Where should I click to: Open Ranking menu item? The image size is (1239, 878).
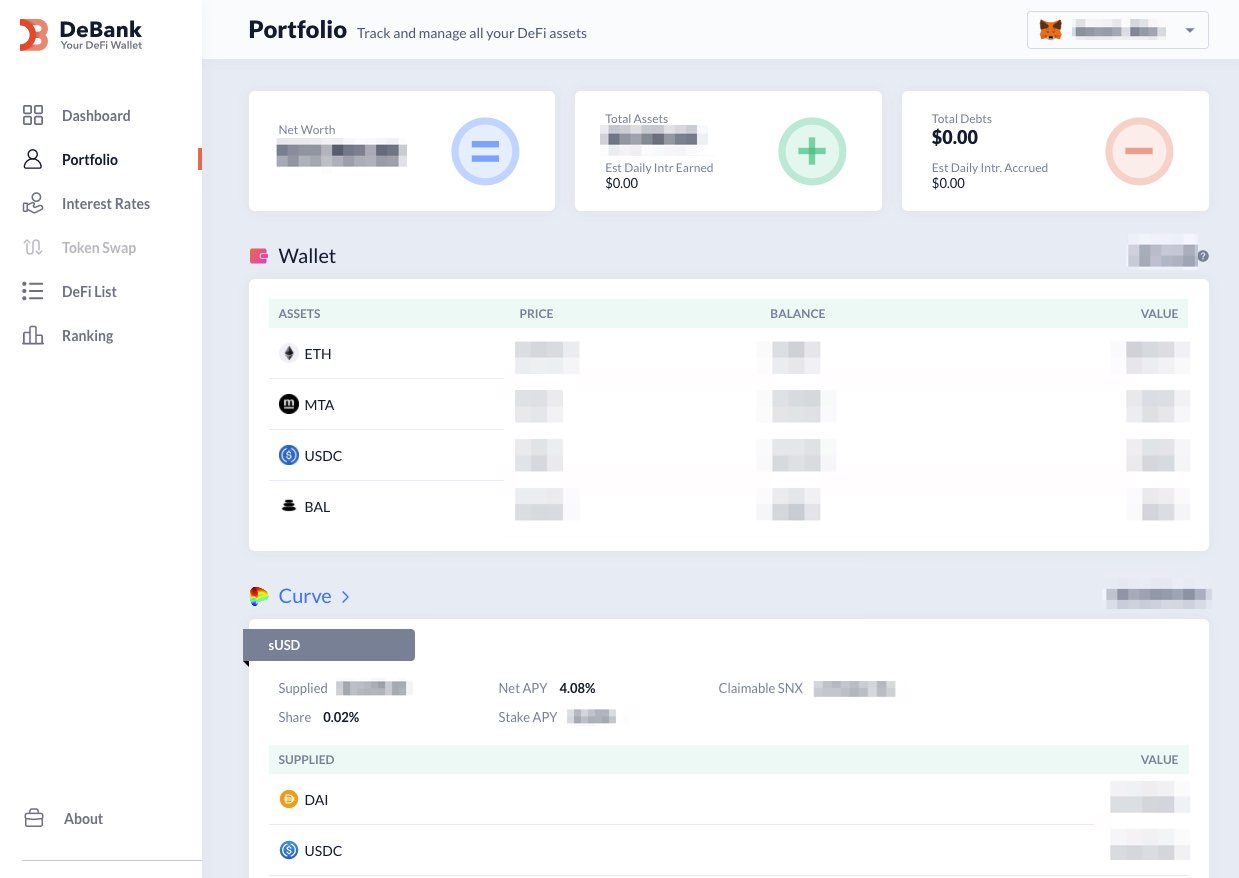pos(87,335)
